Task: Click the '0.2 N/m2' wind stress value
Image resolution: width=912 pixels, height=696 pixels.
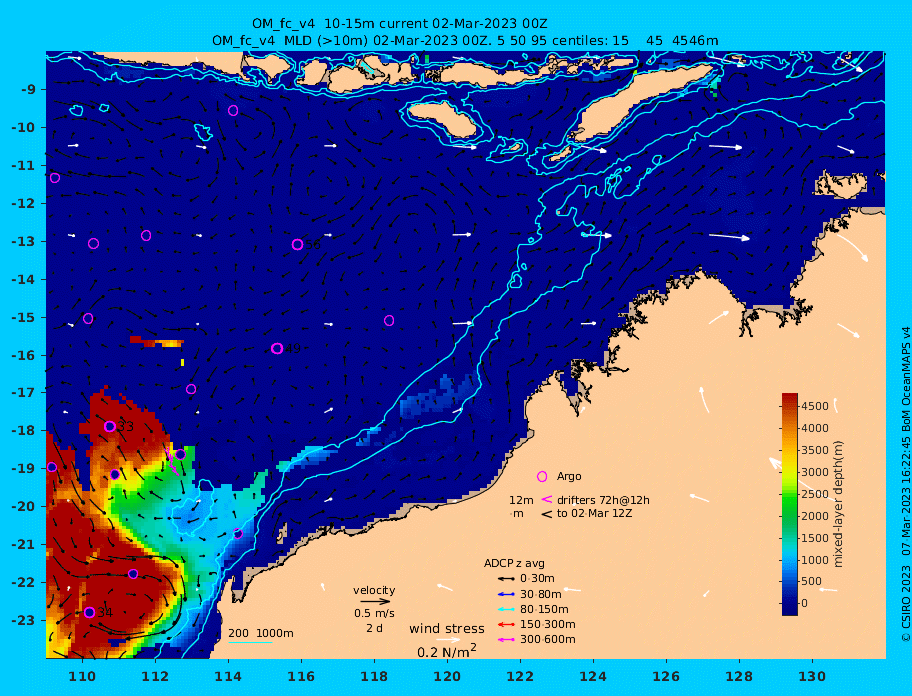Action: click(447, 651)
